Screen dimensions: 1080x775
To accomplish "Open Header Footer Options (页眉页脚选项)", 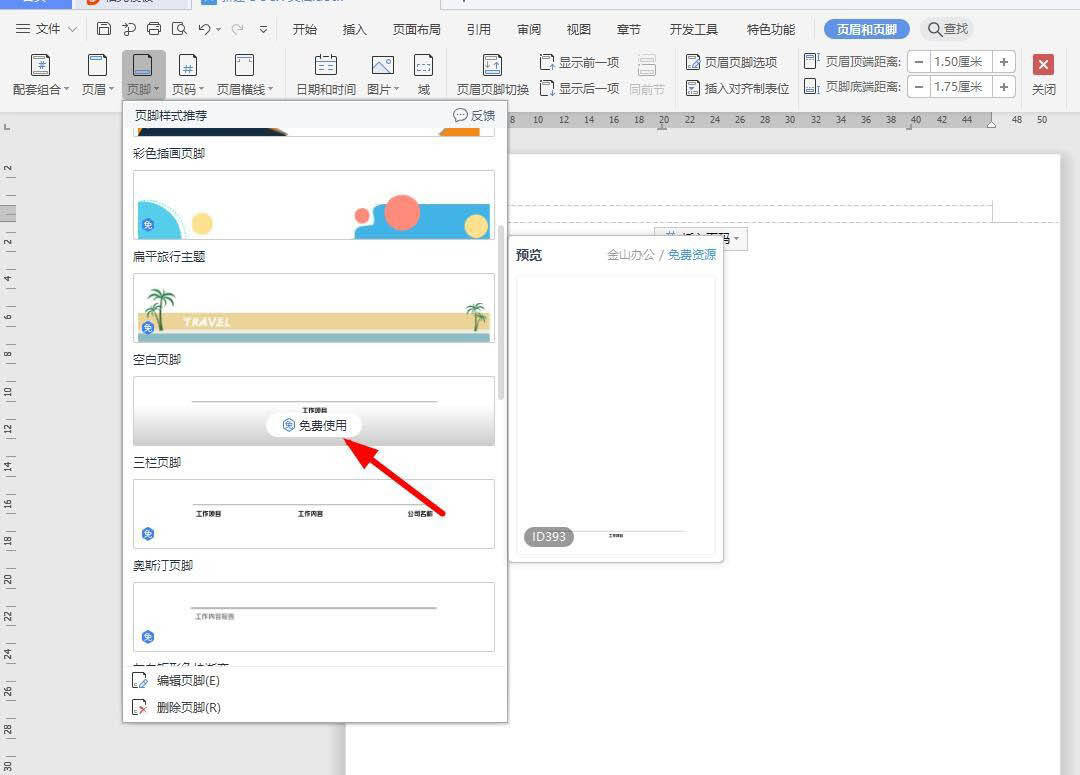I will click(731, 62).
